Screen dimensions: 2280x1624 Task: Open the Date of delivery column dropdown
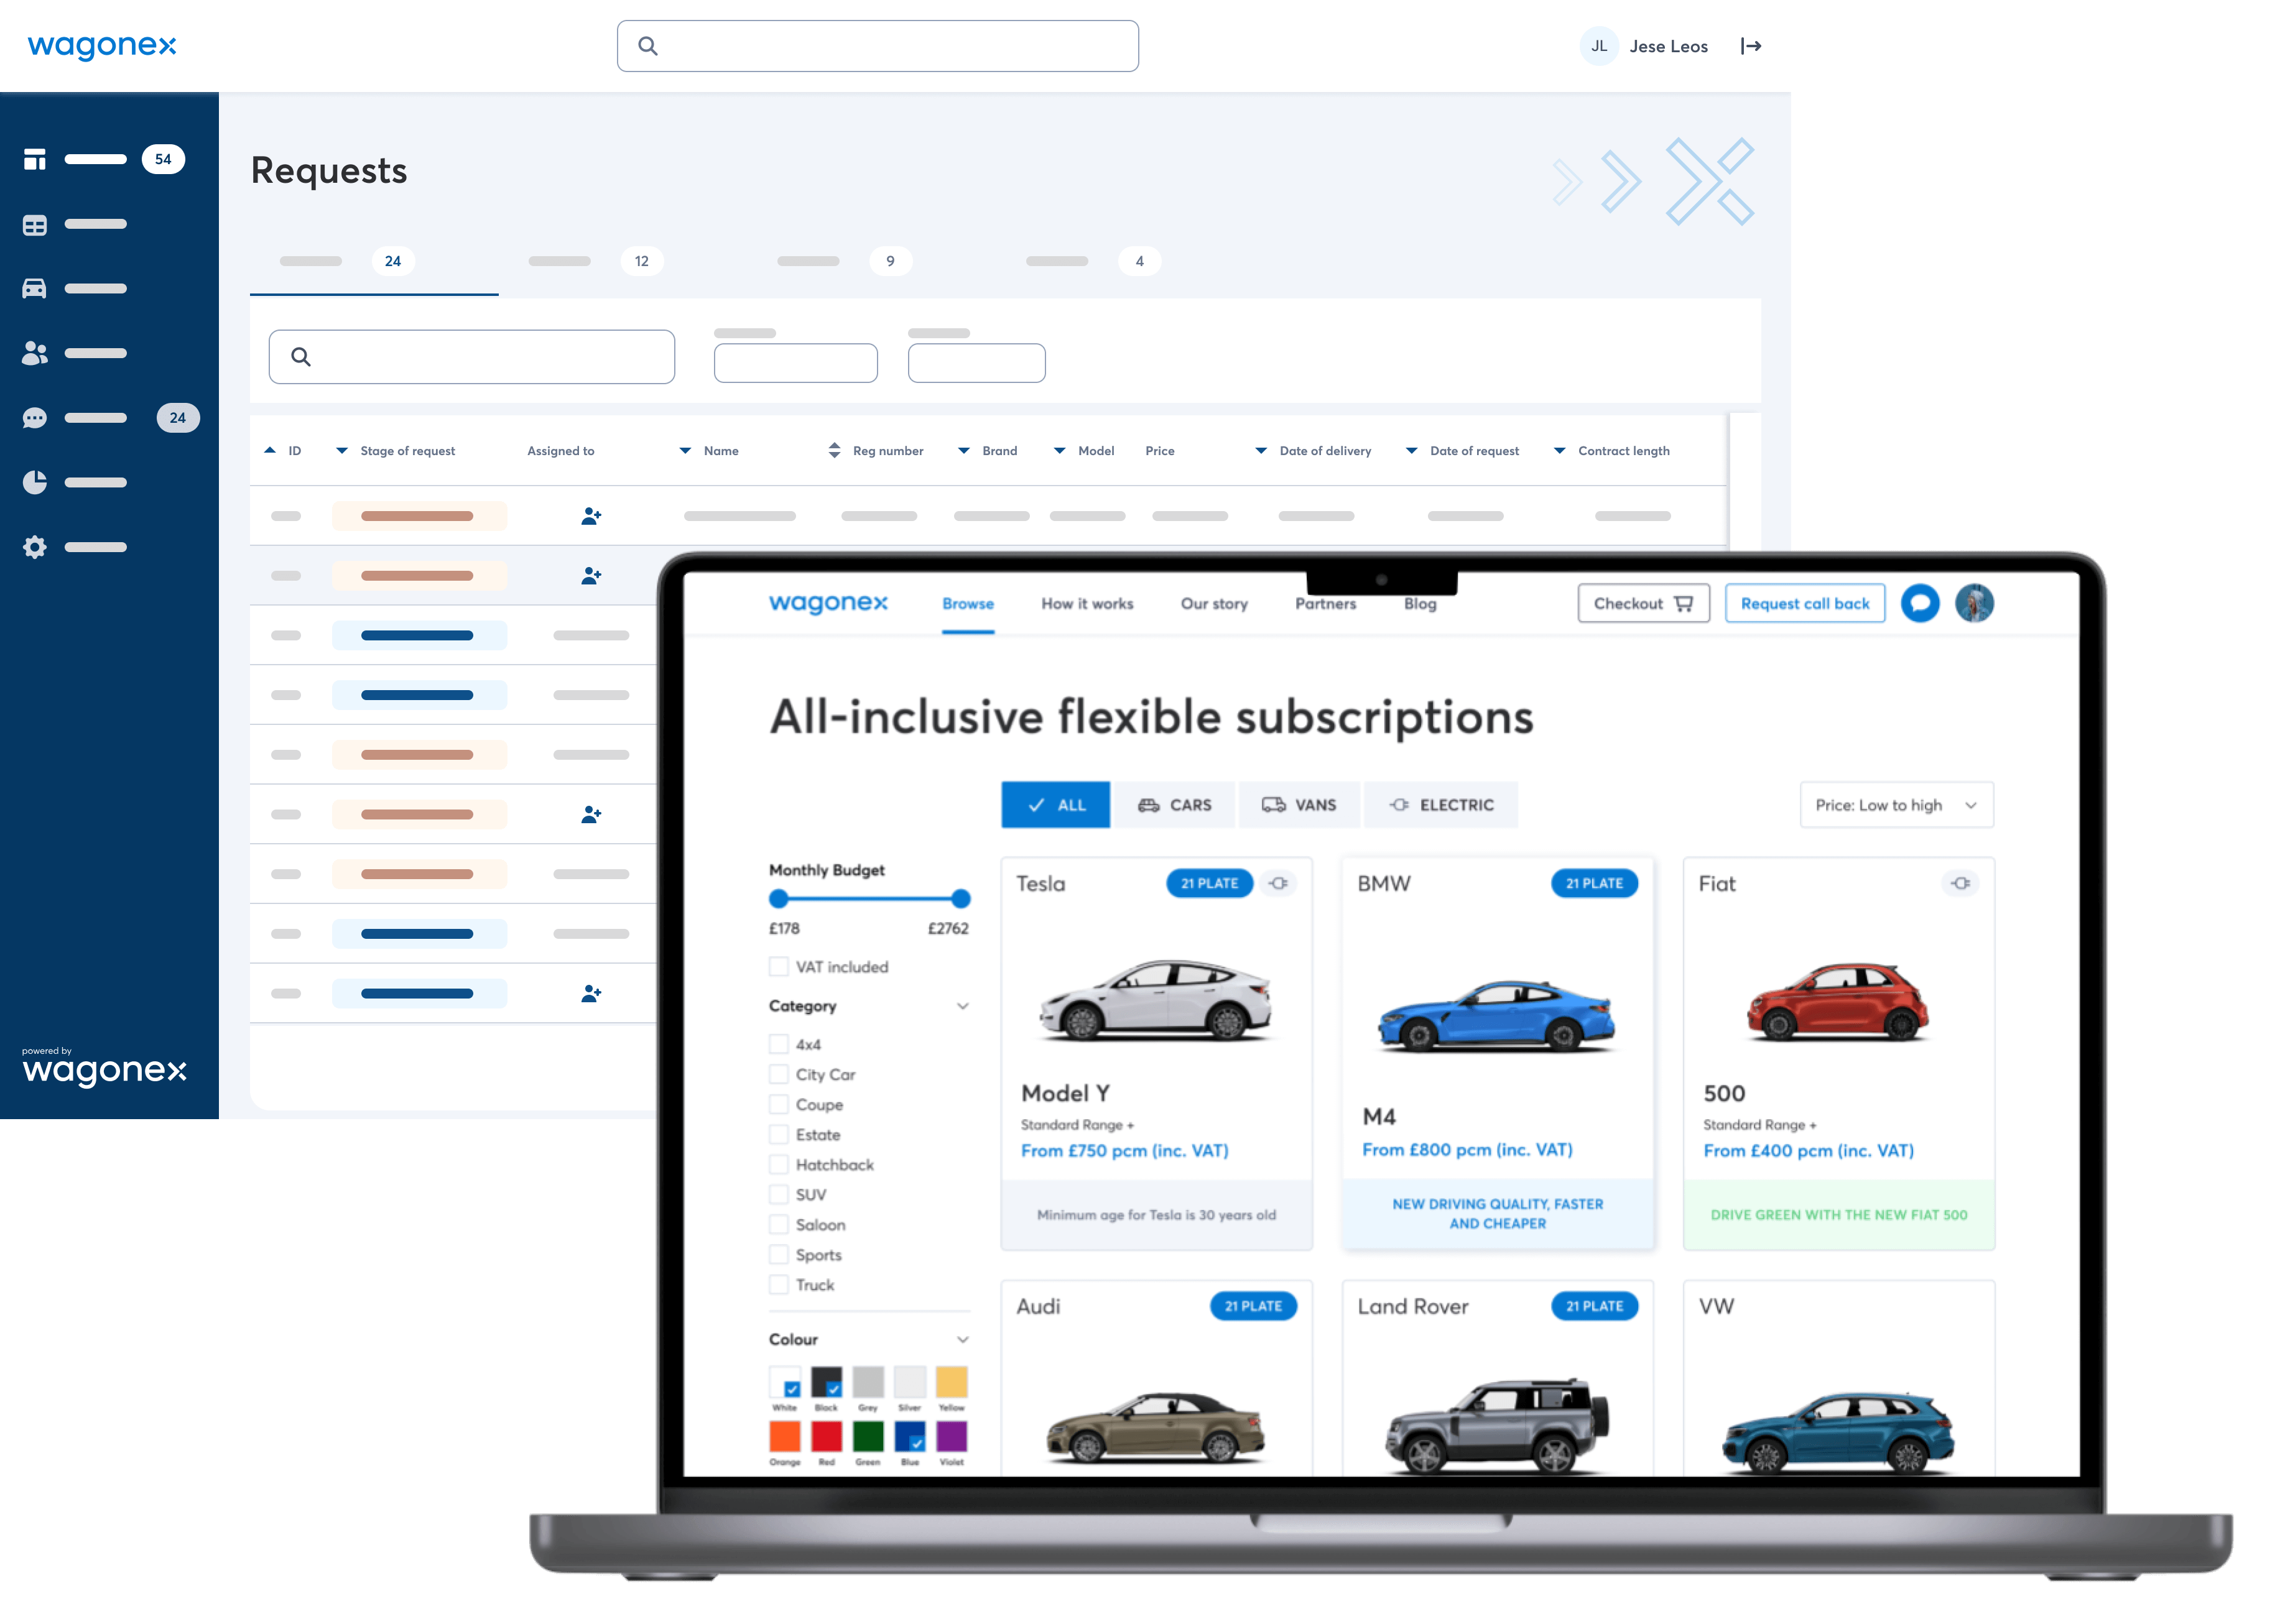pyautogui.click(x=1261, y=450)
